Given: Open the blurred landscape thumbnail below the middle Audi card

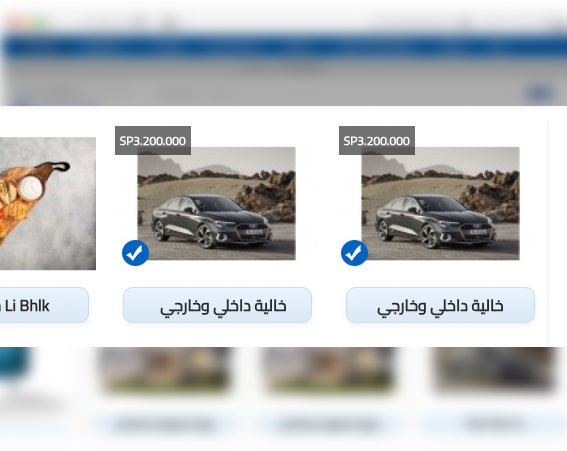Looking at the screenshot, I should (x=165, y=370).
